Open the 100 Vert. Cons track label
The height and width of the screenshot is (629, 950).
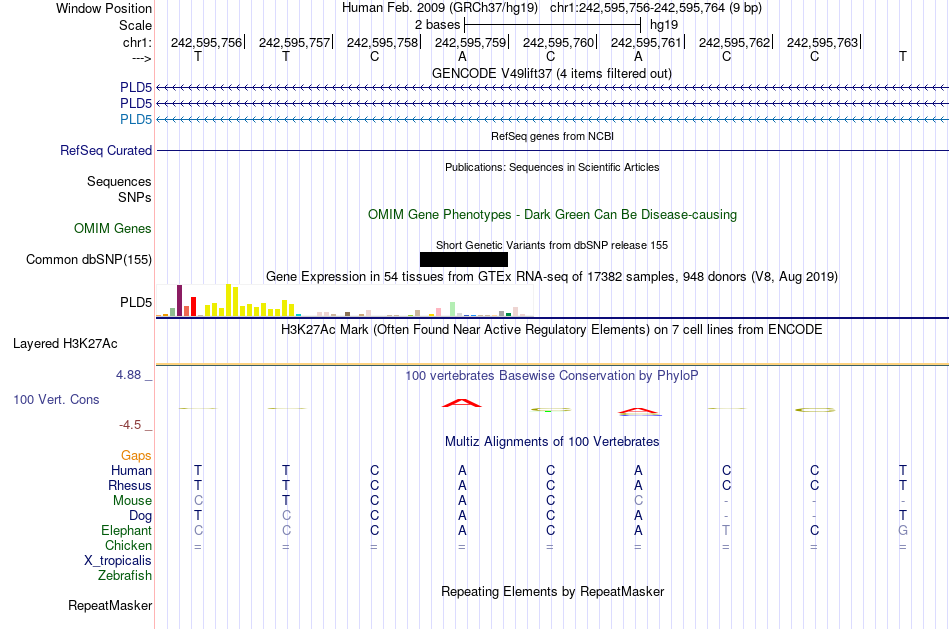[x=56, y=399]
